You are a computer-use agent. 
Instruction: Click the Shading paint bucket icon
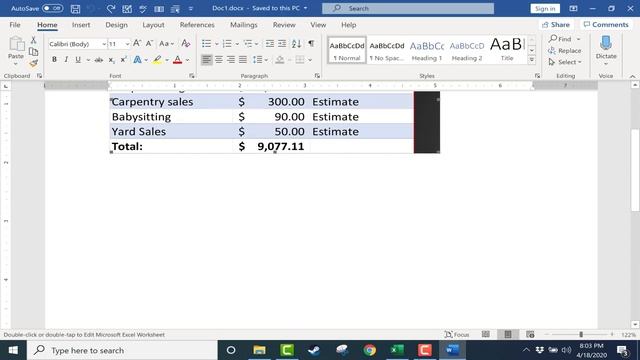coord(280,60)
